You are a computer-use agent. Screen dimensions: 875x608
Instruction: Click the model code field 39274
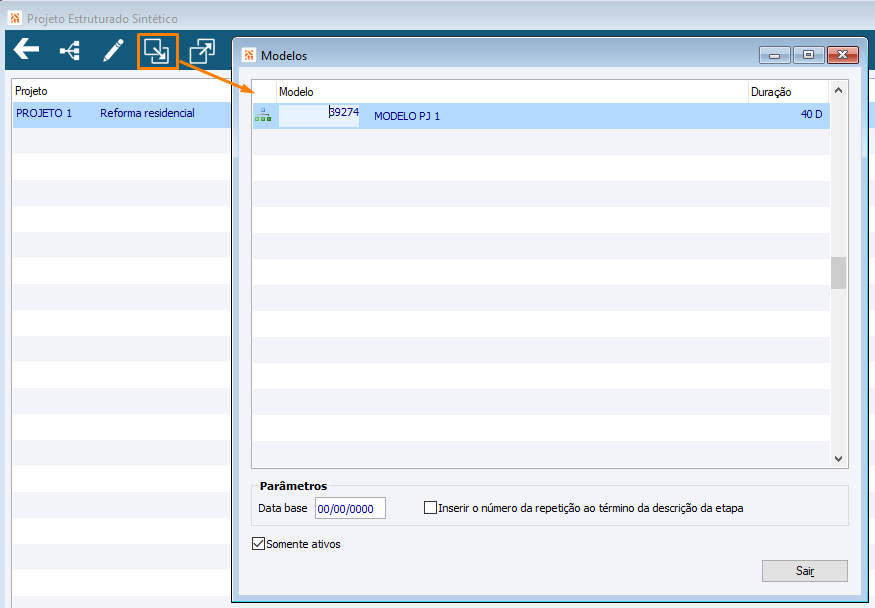pyautogui.click(x=319, y=115)
